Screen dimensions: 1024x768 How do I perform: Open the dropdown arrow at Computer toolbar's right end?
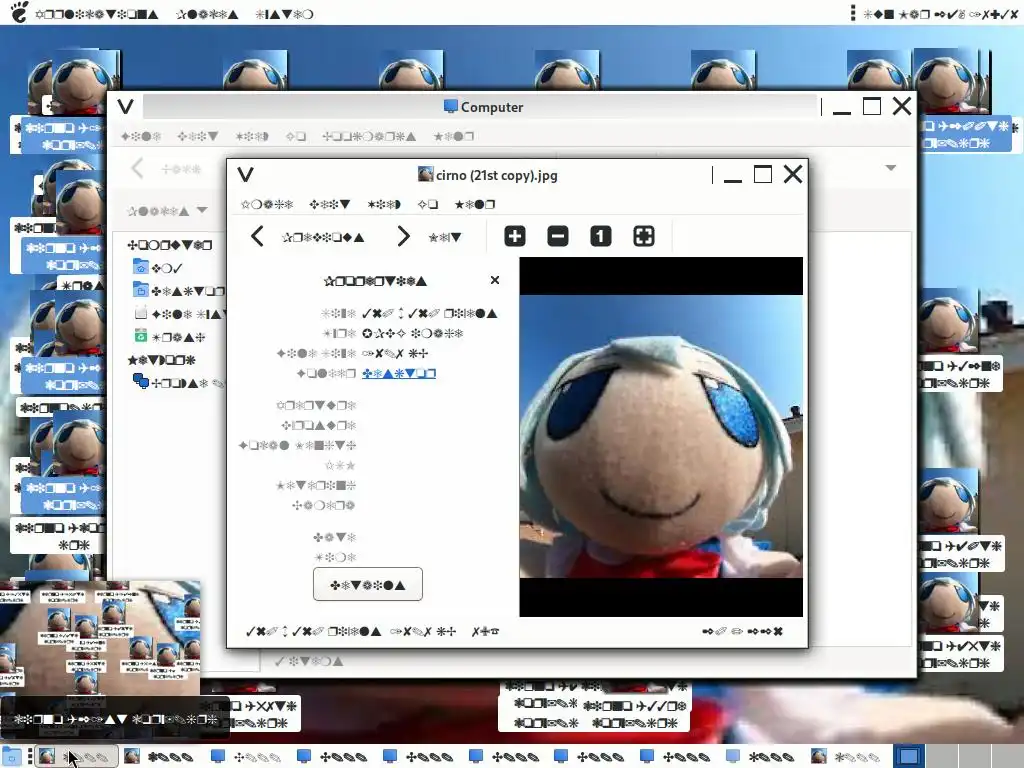890,168
